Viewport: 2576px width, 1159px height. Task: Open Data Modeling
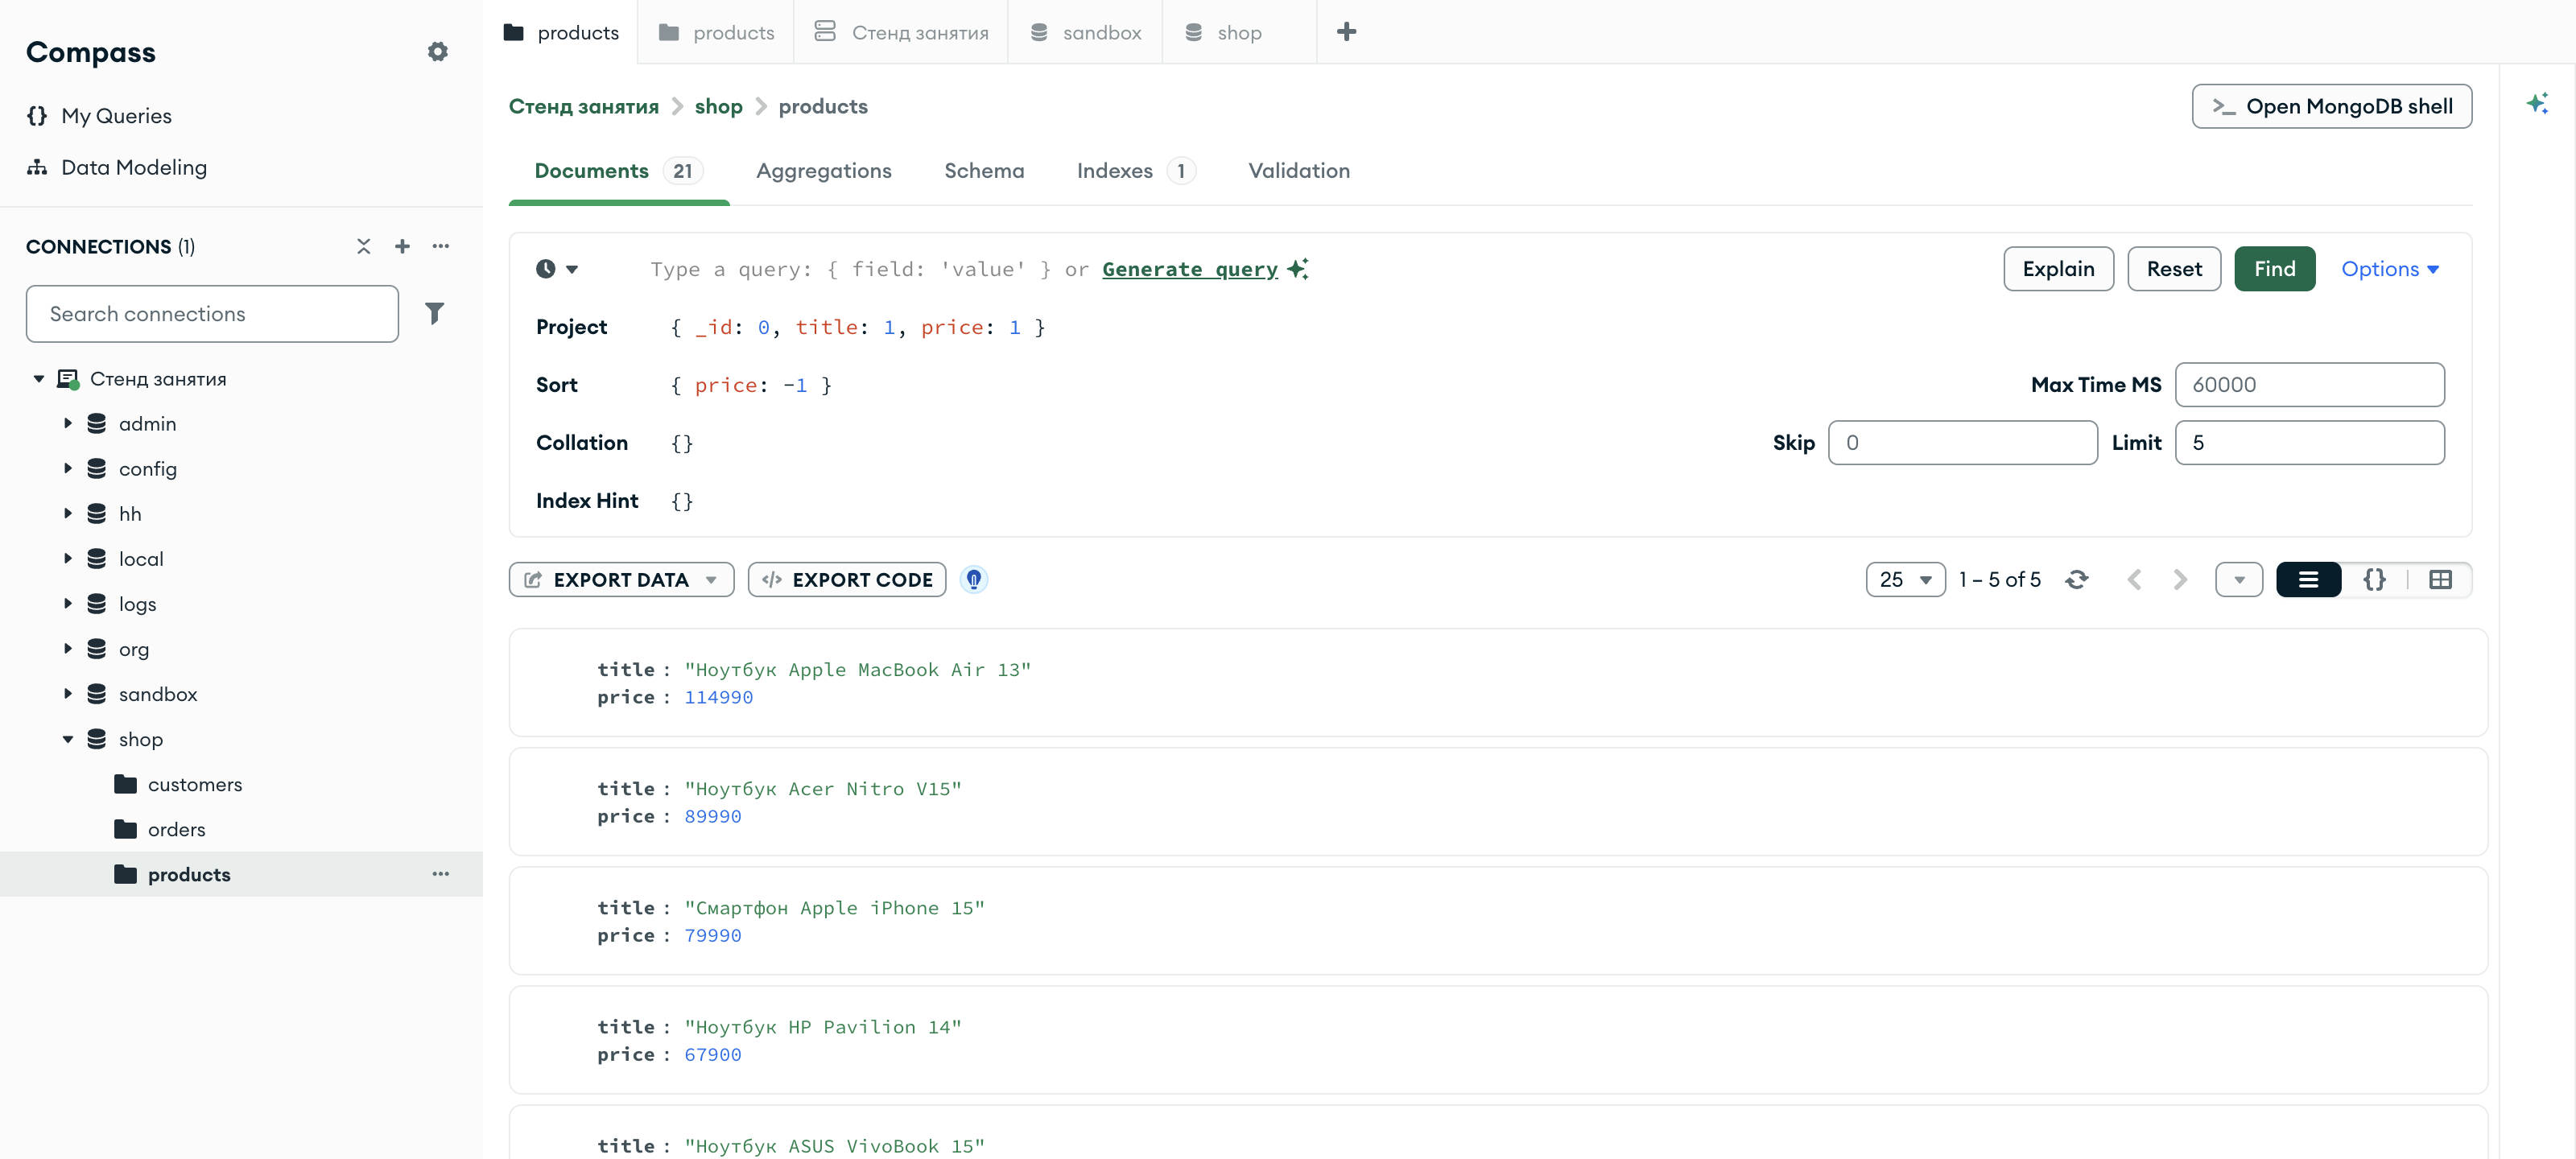tap(134, 167)
